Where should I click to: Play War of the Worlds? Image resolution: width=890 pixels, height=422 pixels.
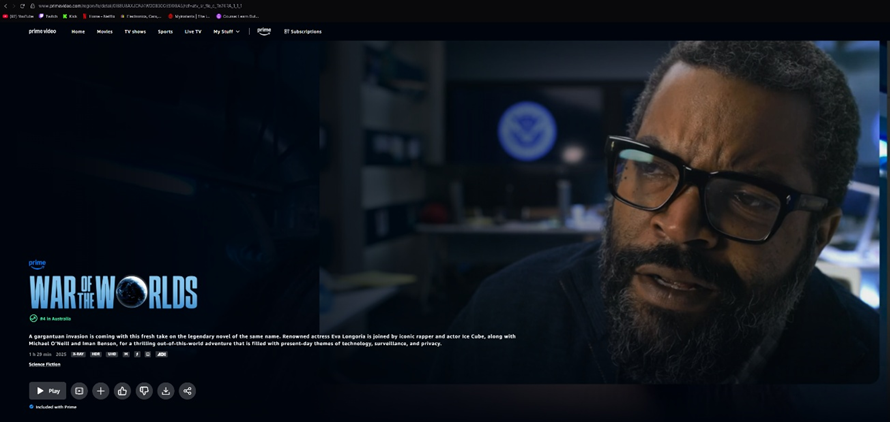click(48, 391)
